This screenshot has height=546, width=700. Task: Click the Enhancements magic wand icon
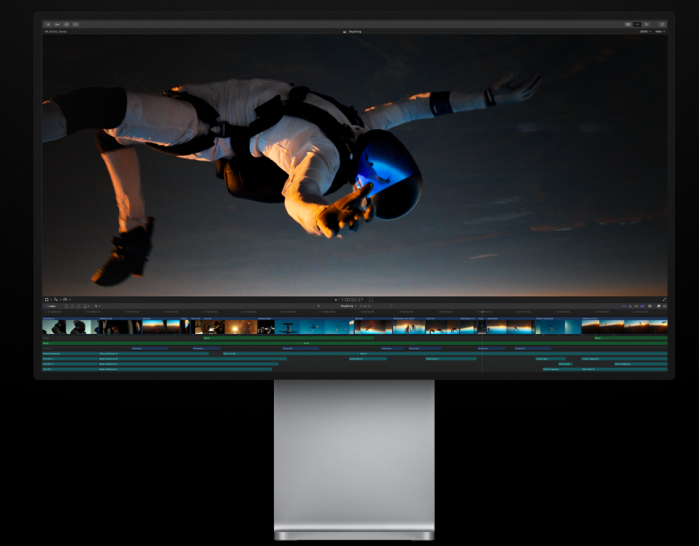coord(56,299)
